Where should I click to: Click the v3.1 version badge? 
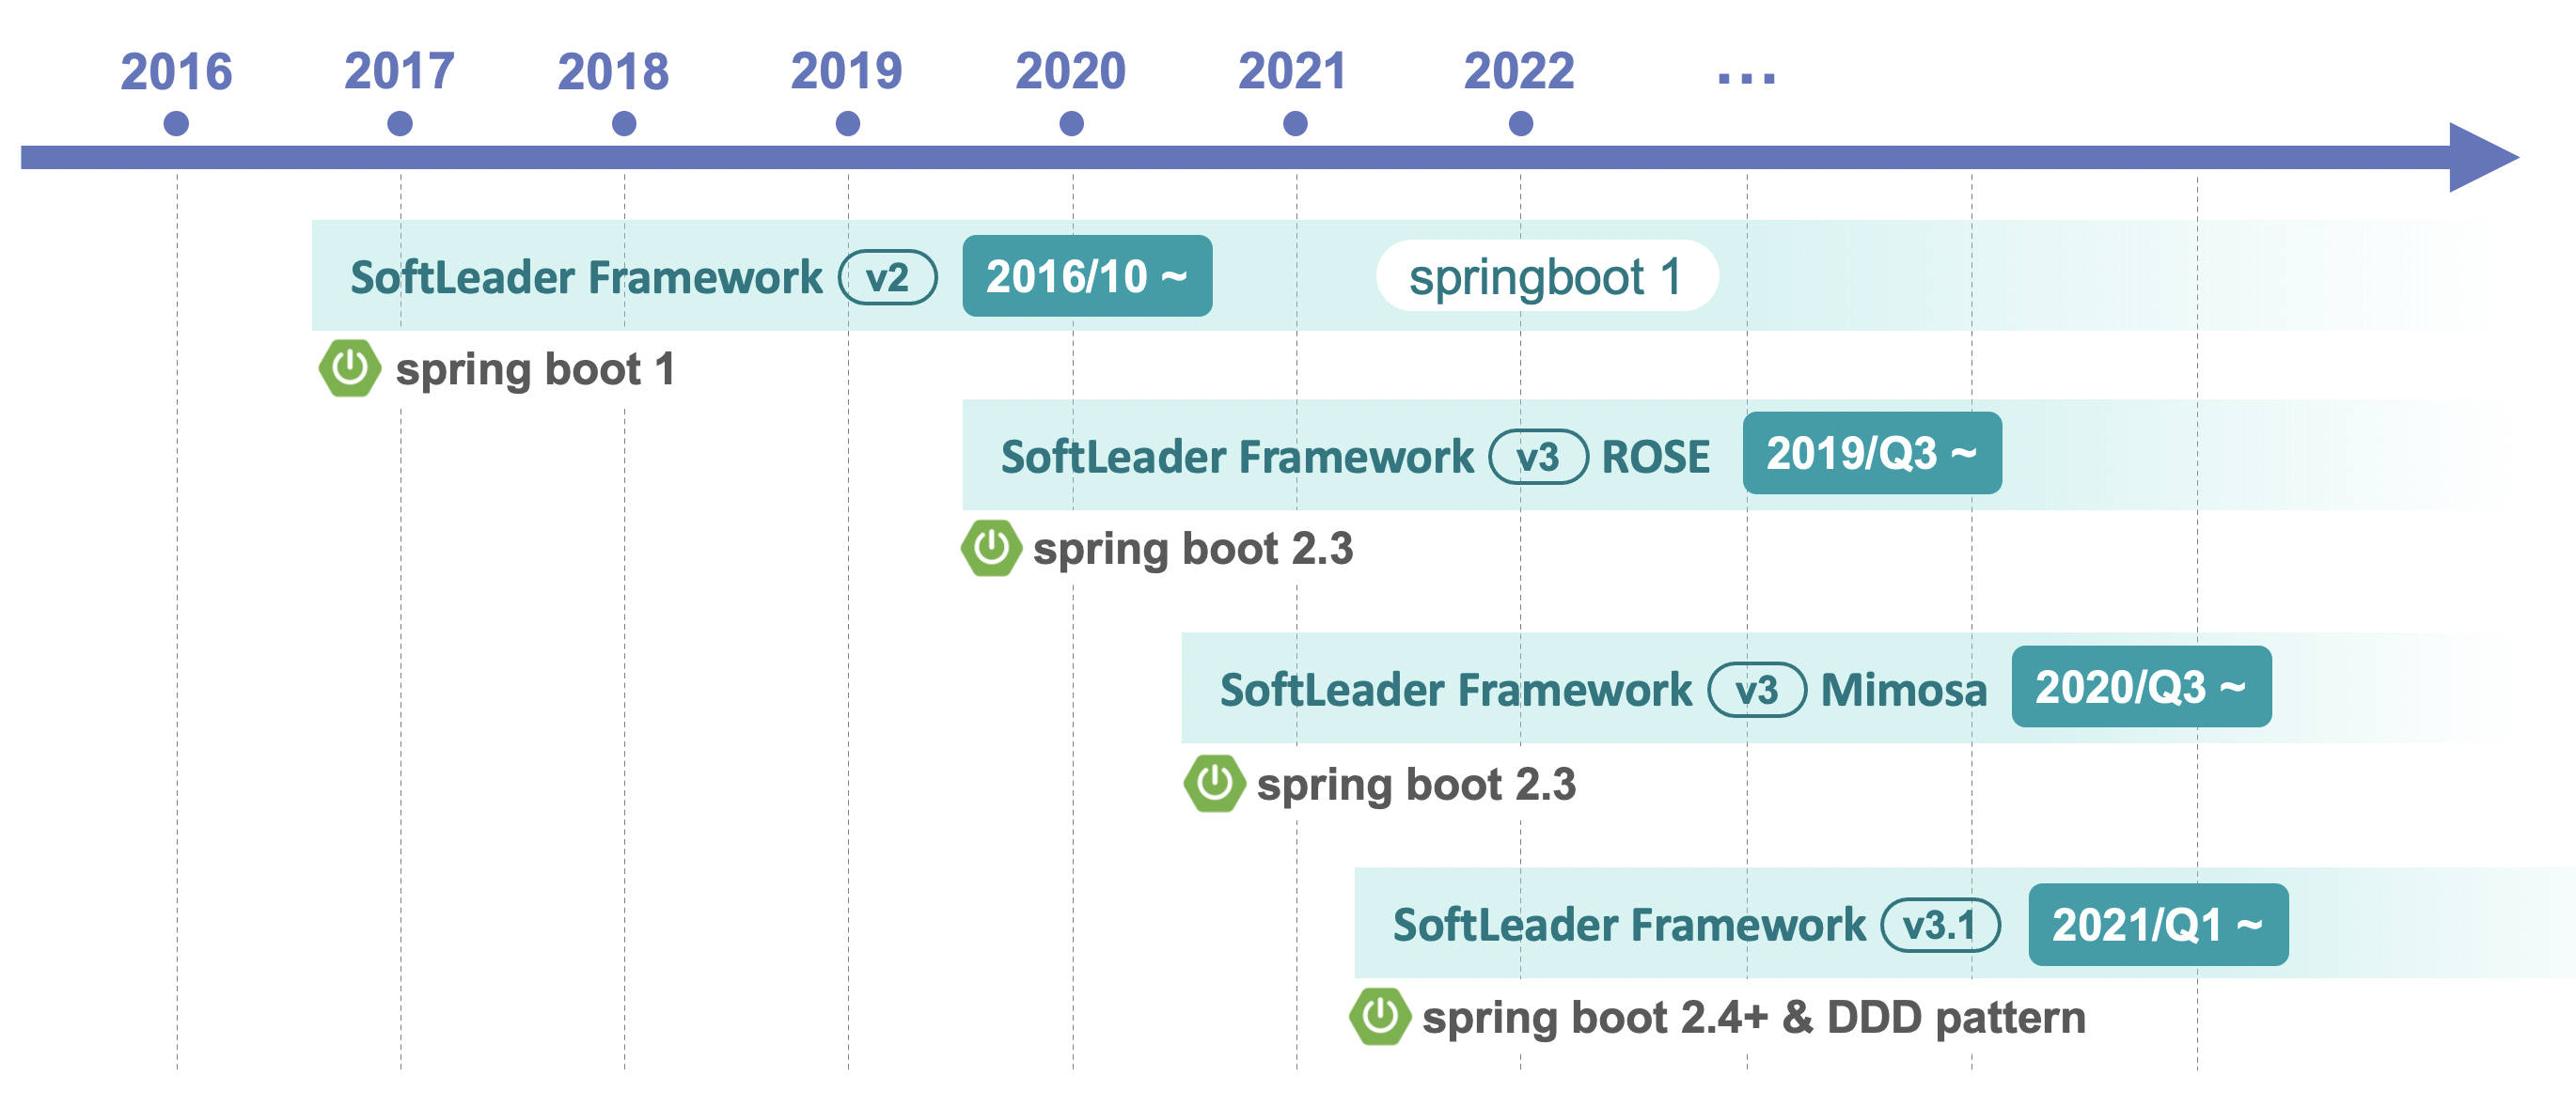click(x=1939, y=925)
